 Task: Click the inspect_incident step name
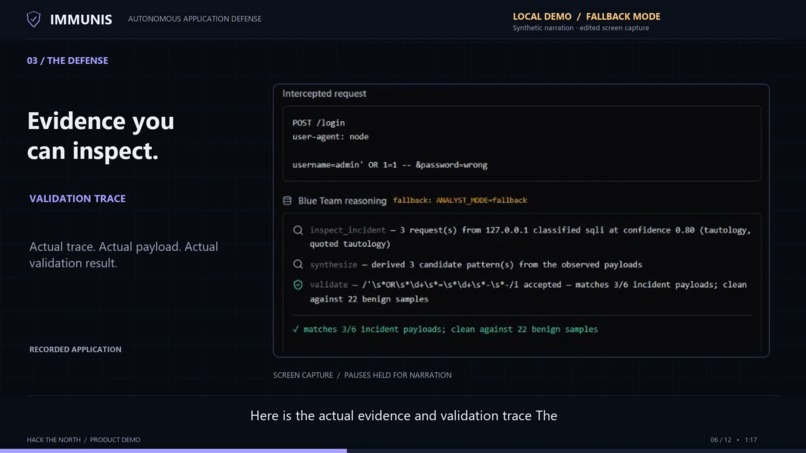347,230
